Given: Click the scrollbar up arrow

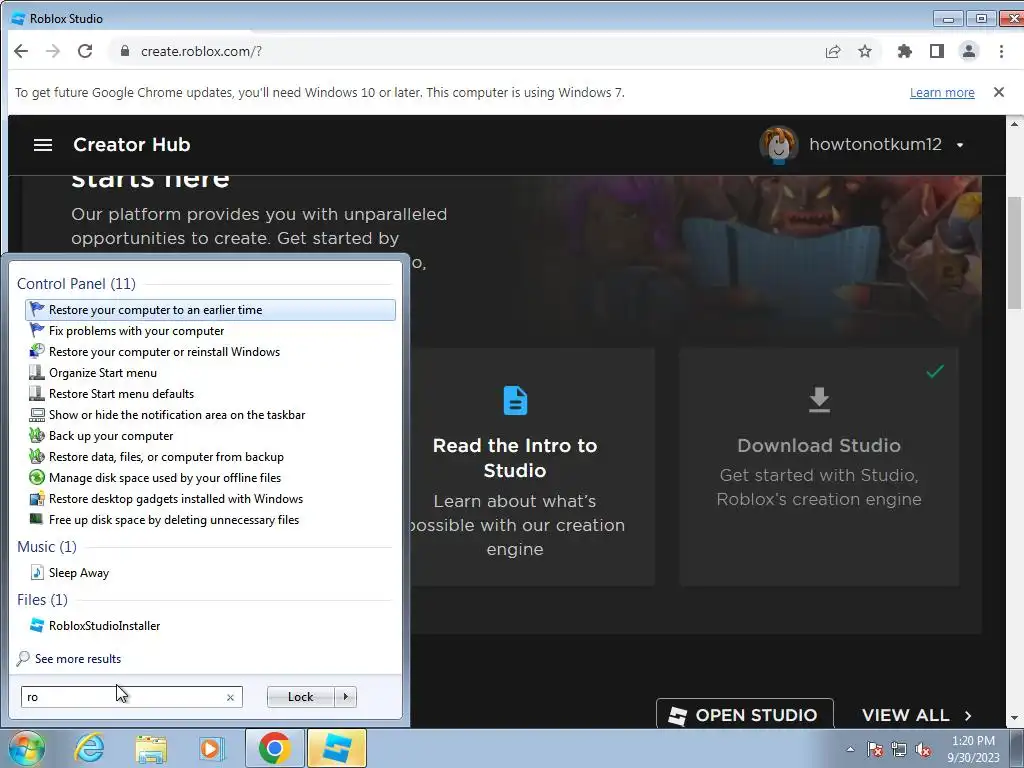Looking at the screenshot, I should [1014, 123].
